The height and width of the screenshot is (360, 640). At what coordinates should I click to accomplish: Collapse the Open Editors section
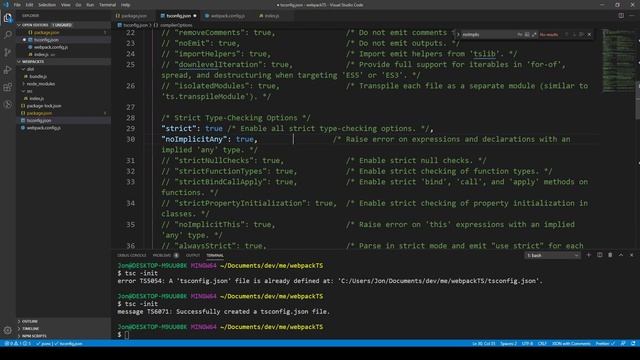pos(63,25)
